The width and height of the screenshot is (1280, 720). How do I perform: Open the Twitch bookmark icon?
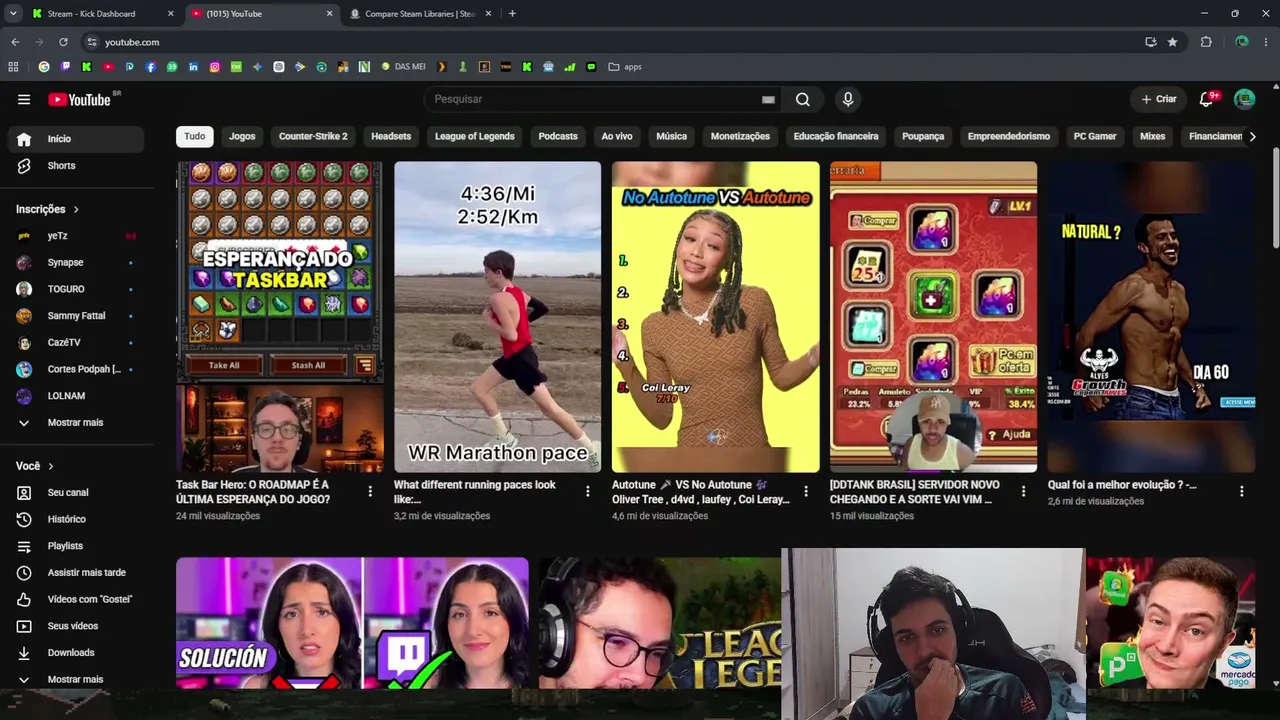[65, 67]
